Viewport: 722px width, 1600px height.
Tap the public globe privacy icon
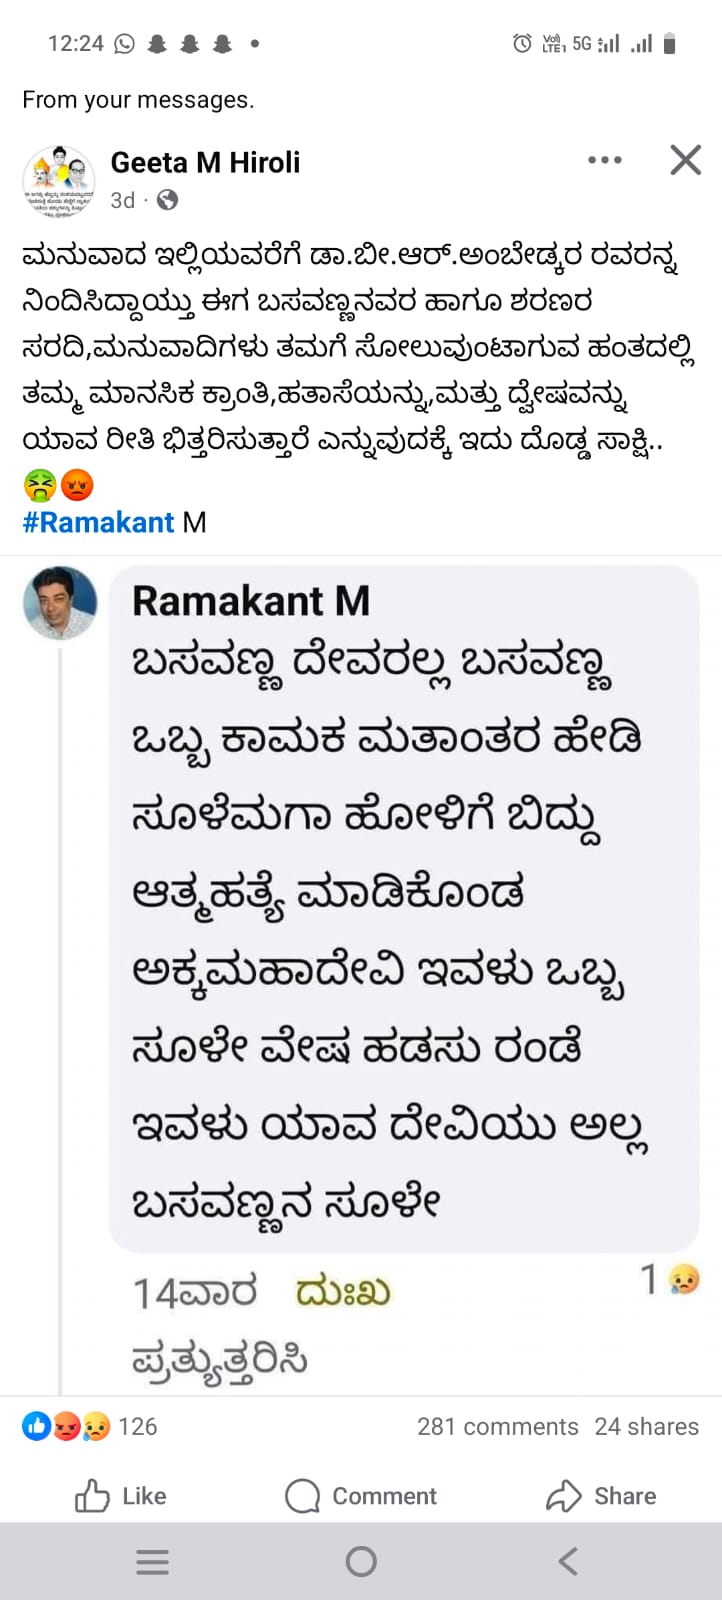pos(168,200)
